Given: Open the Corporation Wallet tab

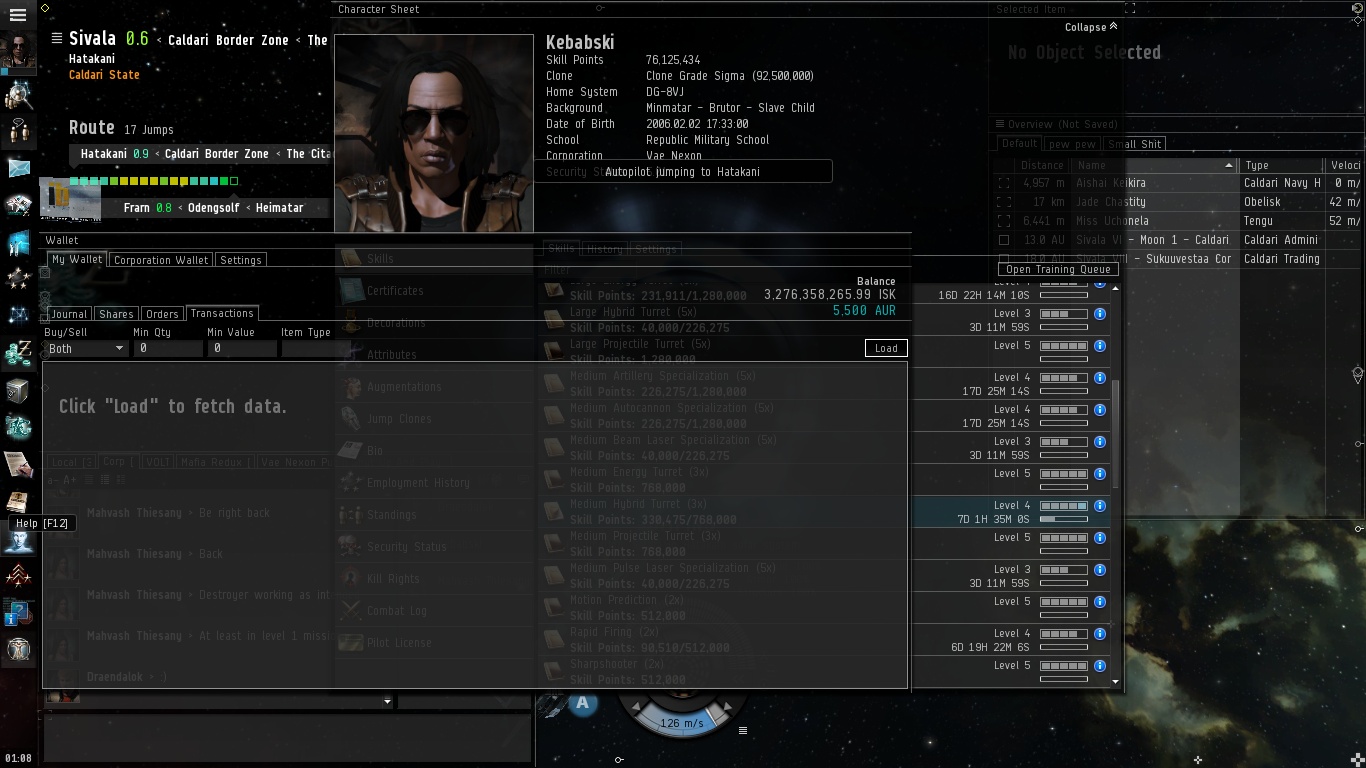Looking at the screenshot, I should (x=161, y=260).
